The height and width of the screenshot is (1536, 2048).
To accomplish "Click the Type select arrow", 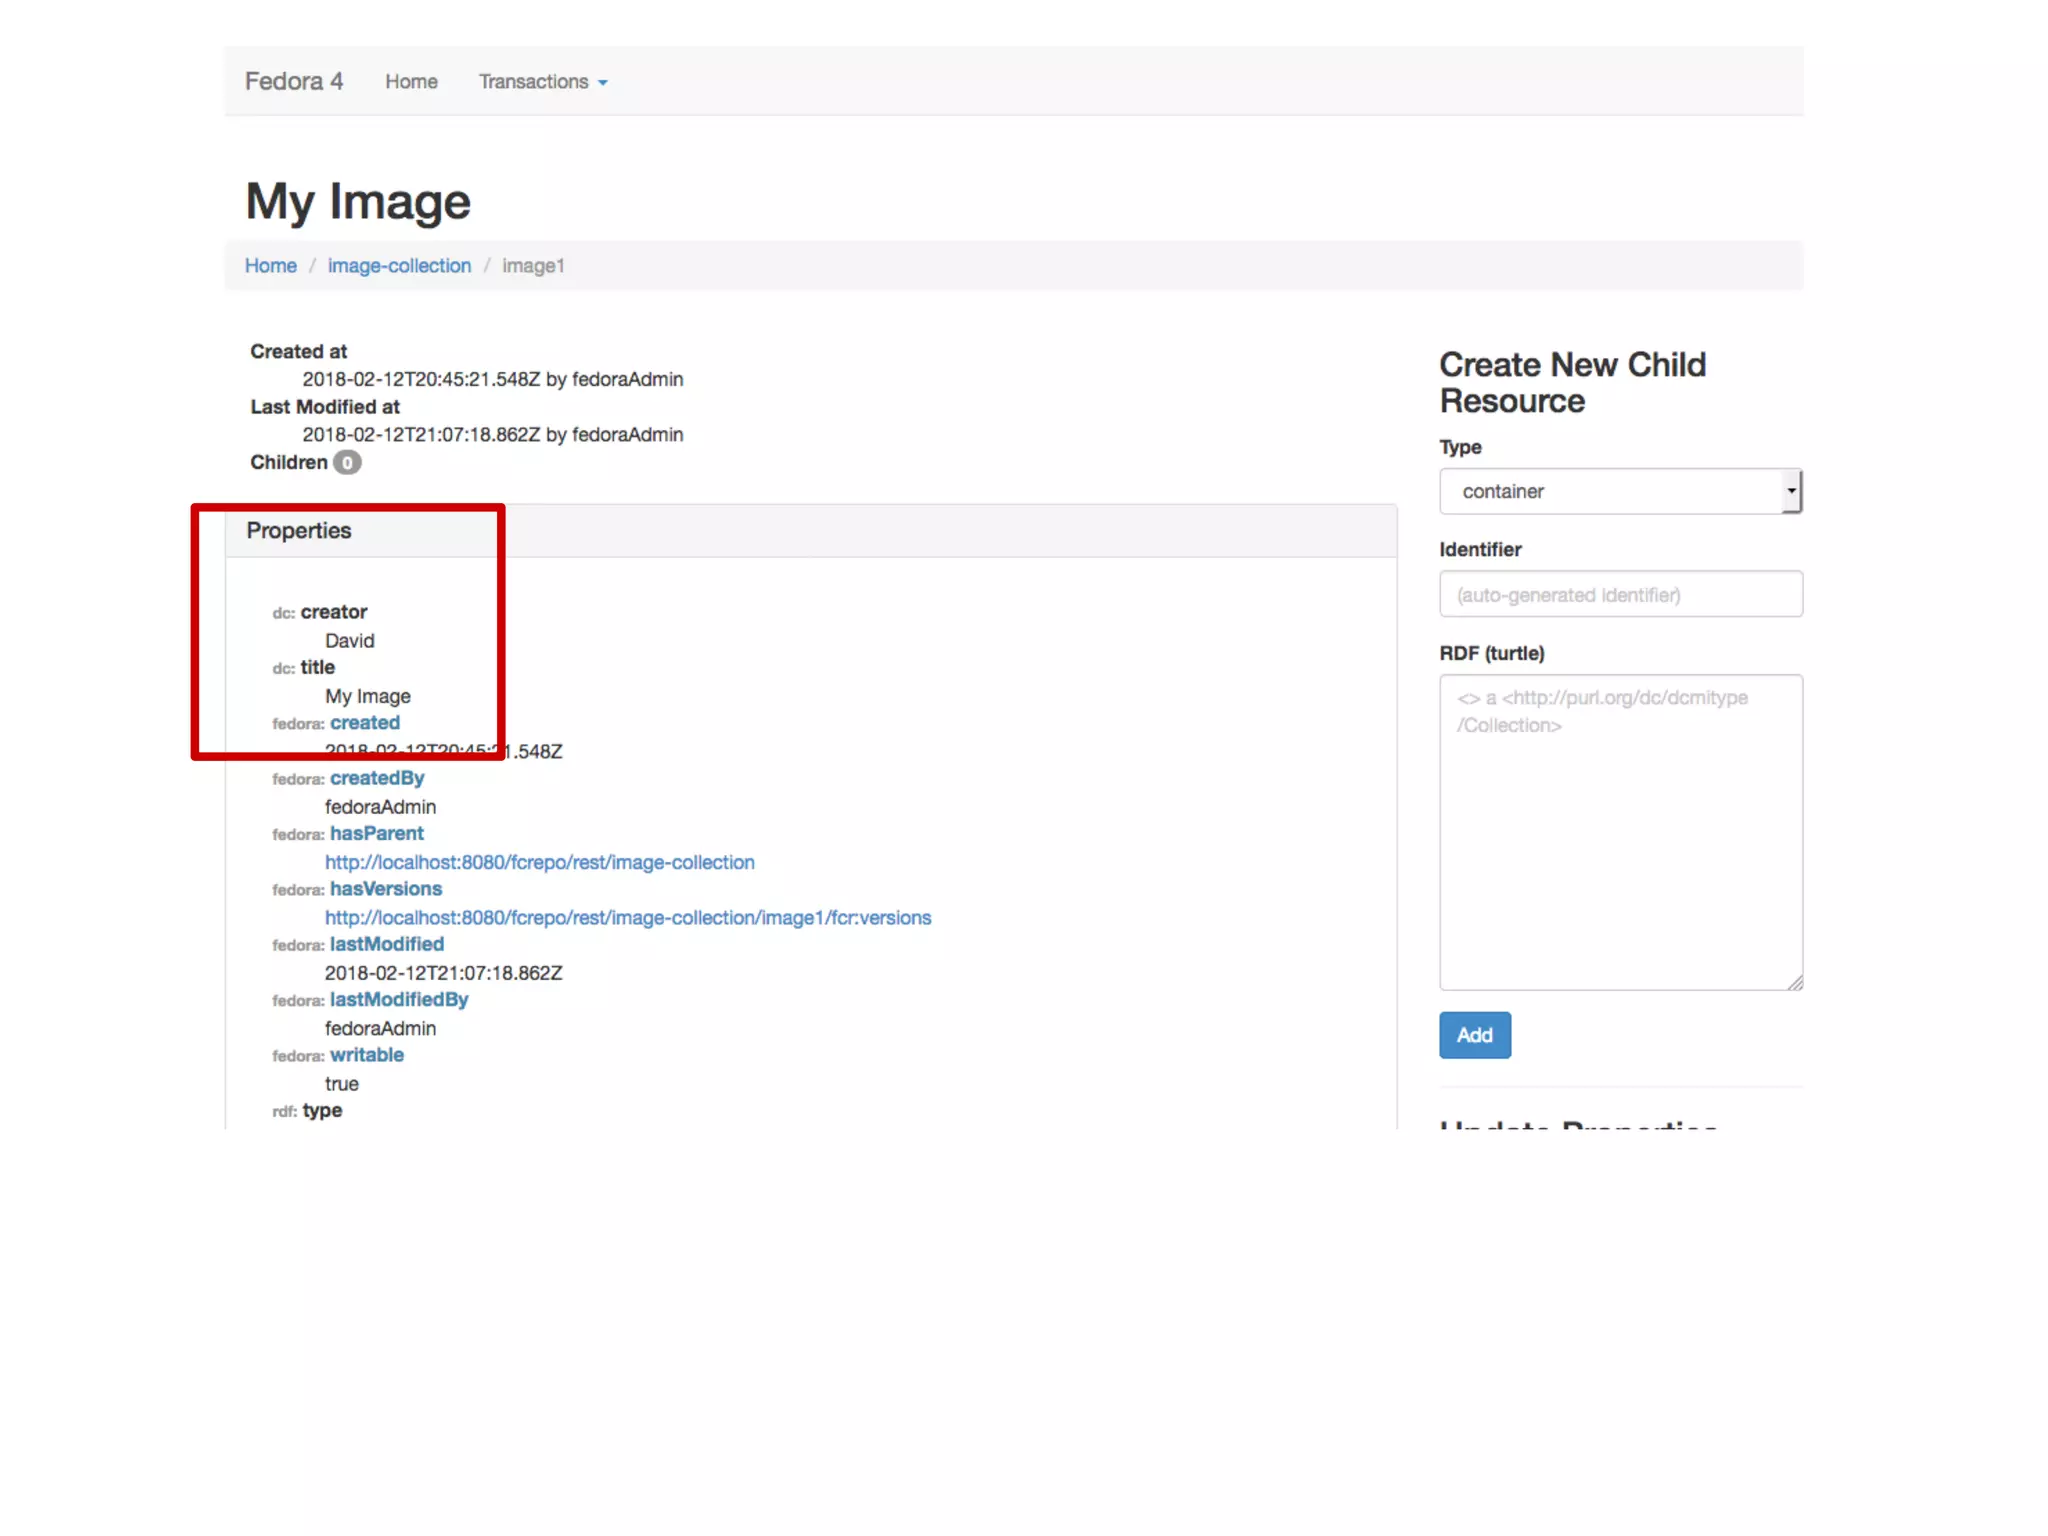I will (x=1791, y=491).
